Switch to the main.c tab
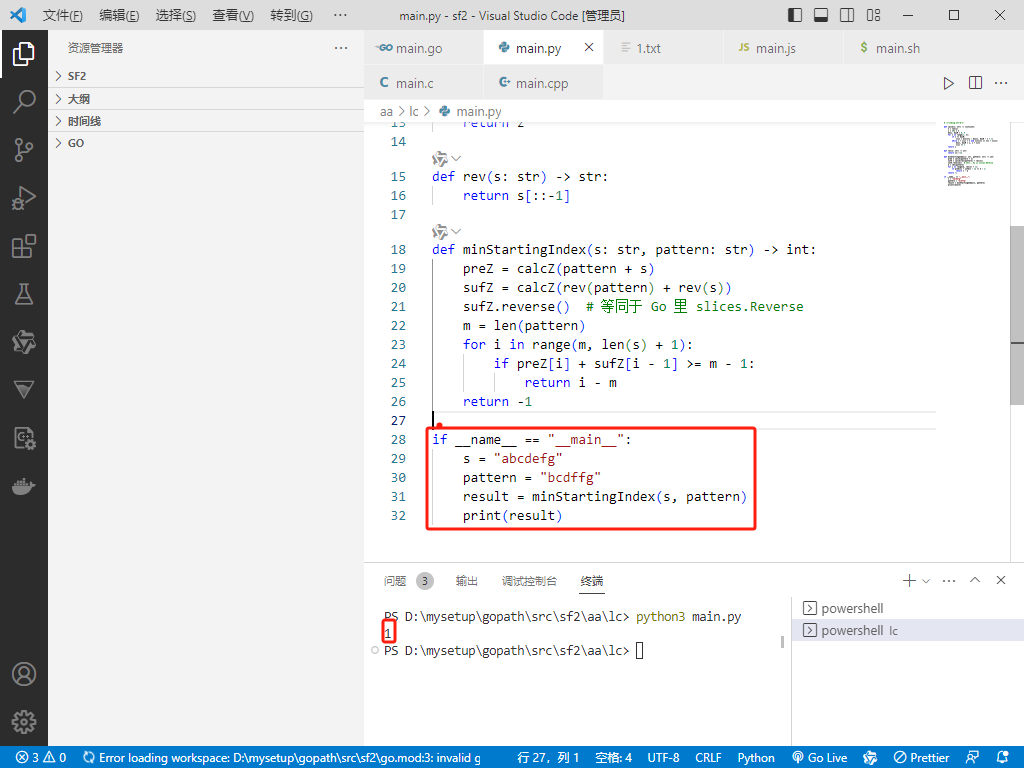This screenshot has height=768, width=1024. coord(424,83)
